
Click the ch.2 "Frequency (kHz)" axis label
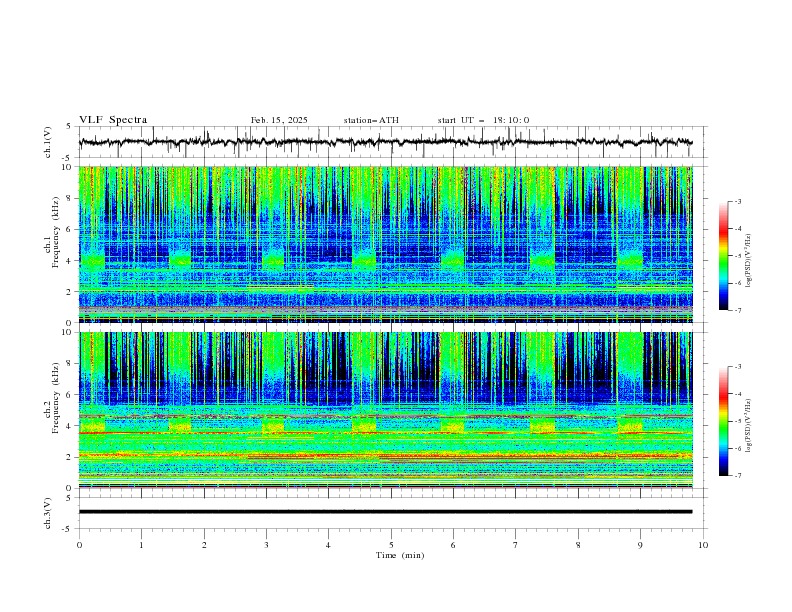(56, 398)
